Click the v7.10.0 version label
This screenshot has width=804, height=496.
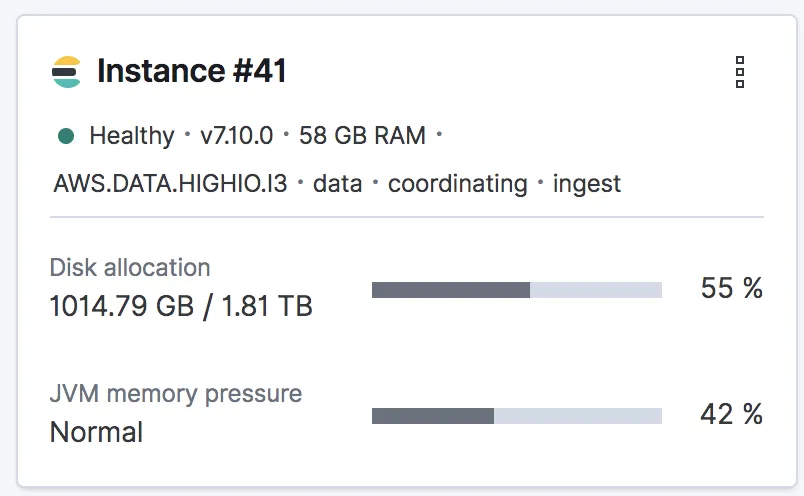click(x=238, y=136)
